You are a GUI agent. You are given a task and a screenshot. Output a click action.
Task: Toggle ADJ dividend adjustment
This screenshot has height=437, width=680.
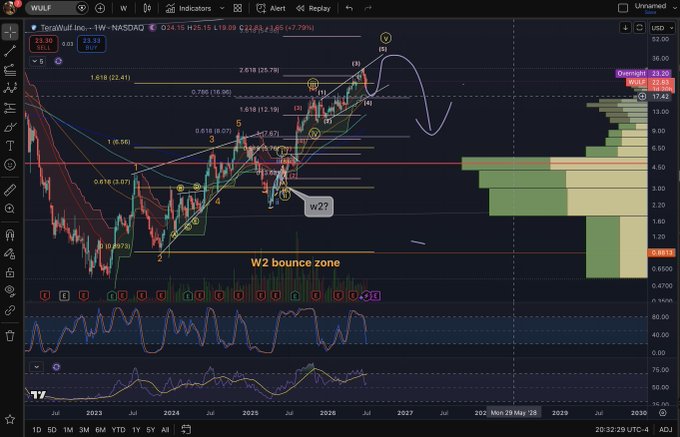666,430
